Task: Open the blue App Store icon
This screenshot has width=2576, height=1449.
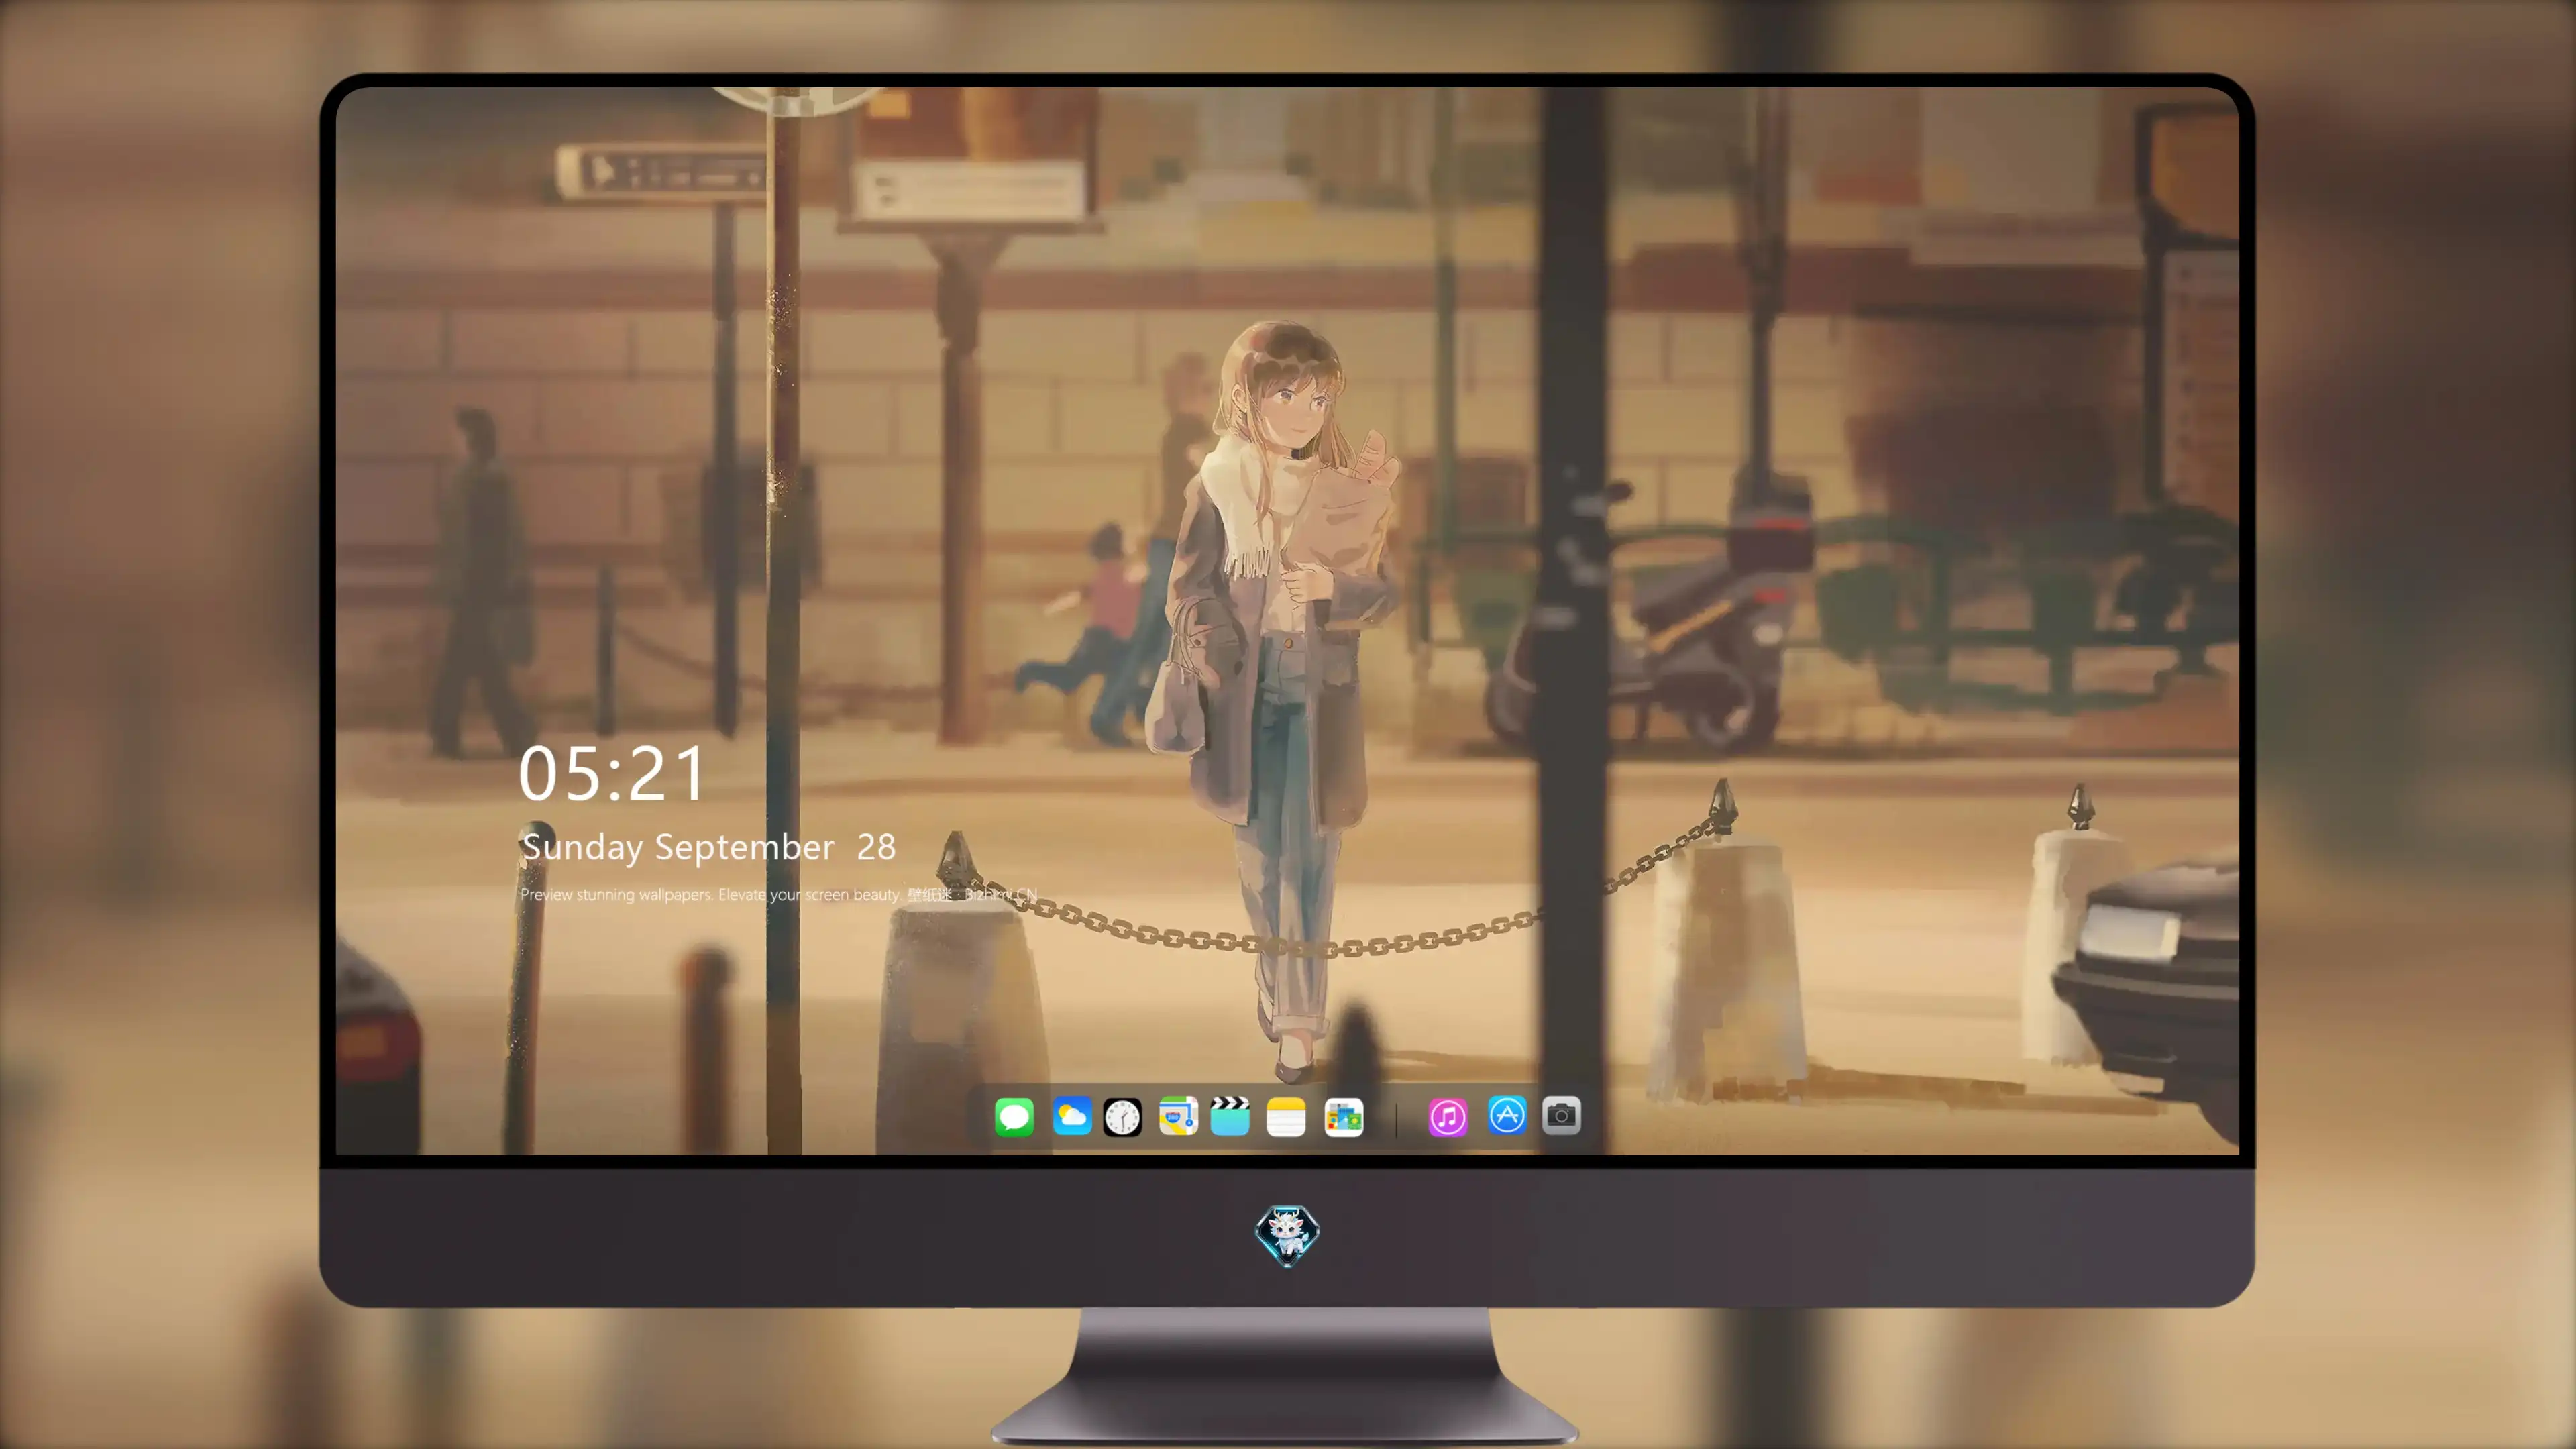Action: click(1507, 1115)
